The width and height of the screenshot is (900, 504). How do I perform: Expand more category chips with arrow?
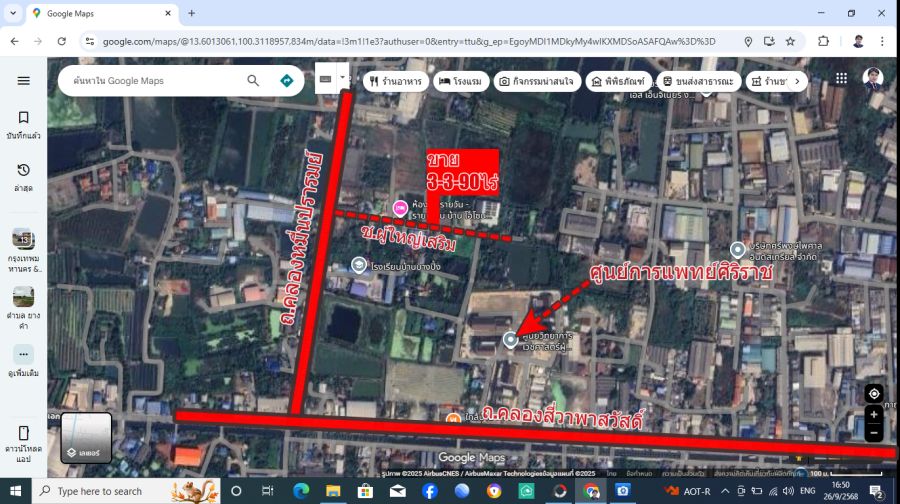[797, 81]
